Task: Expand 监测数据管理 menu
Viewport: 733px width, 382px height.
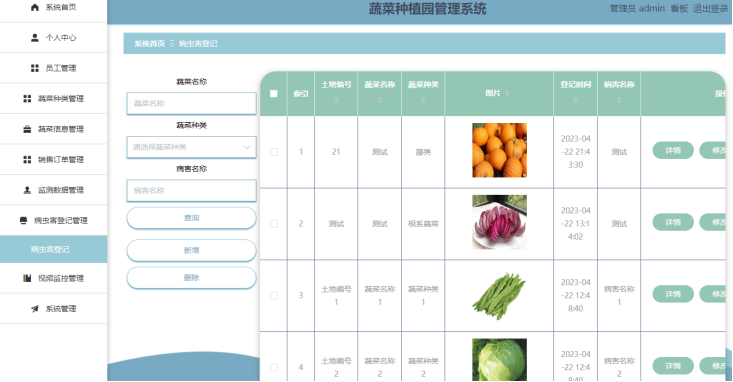Action: [54, 190]
